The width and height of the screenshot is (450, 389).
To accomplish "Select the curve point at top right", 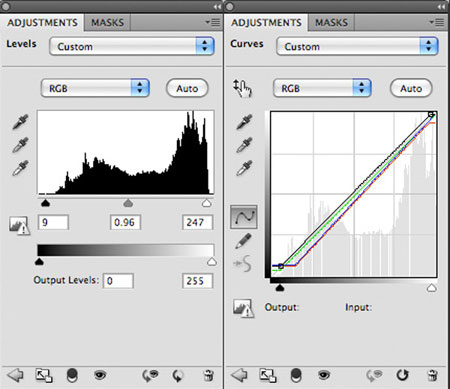I will point(431,114).
